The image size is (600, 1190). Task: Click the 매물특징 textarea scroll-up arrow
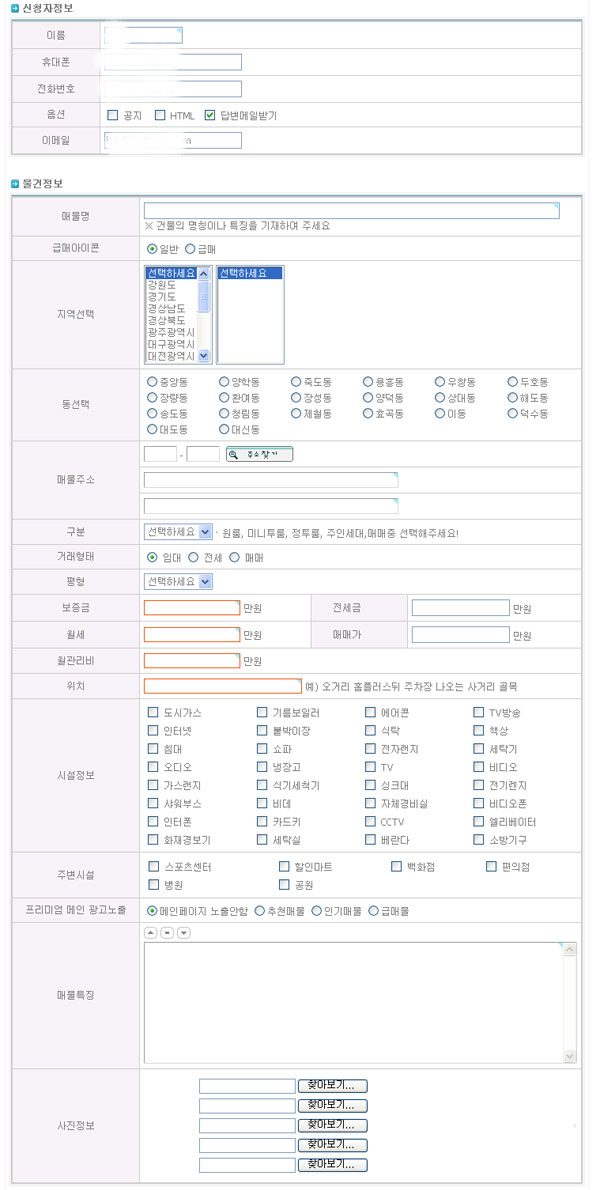pyautogui.click(x=570, y=949)
